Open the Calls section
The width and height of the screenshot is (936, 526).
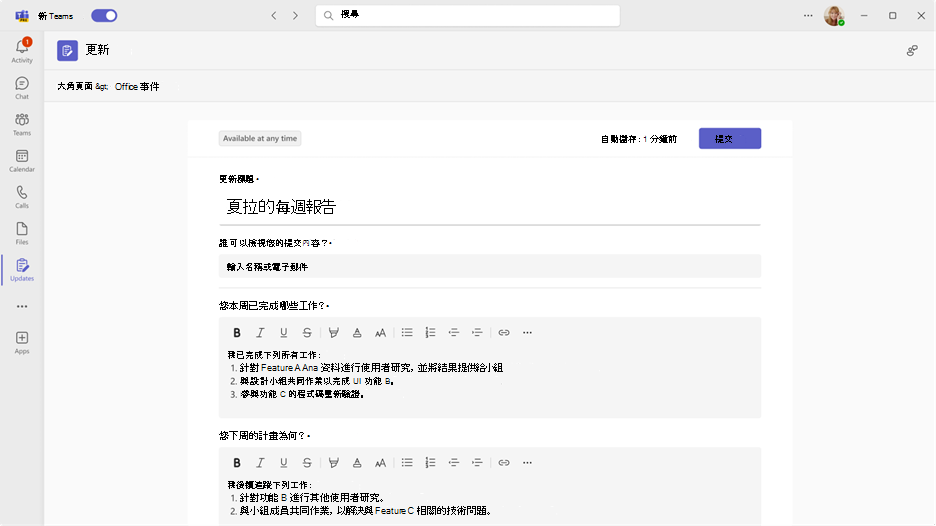(22, 197)
